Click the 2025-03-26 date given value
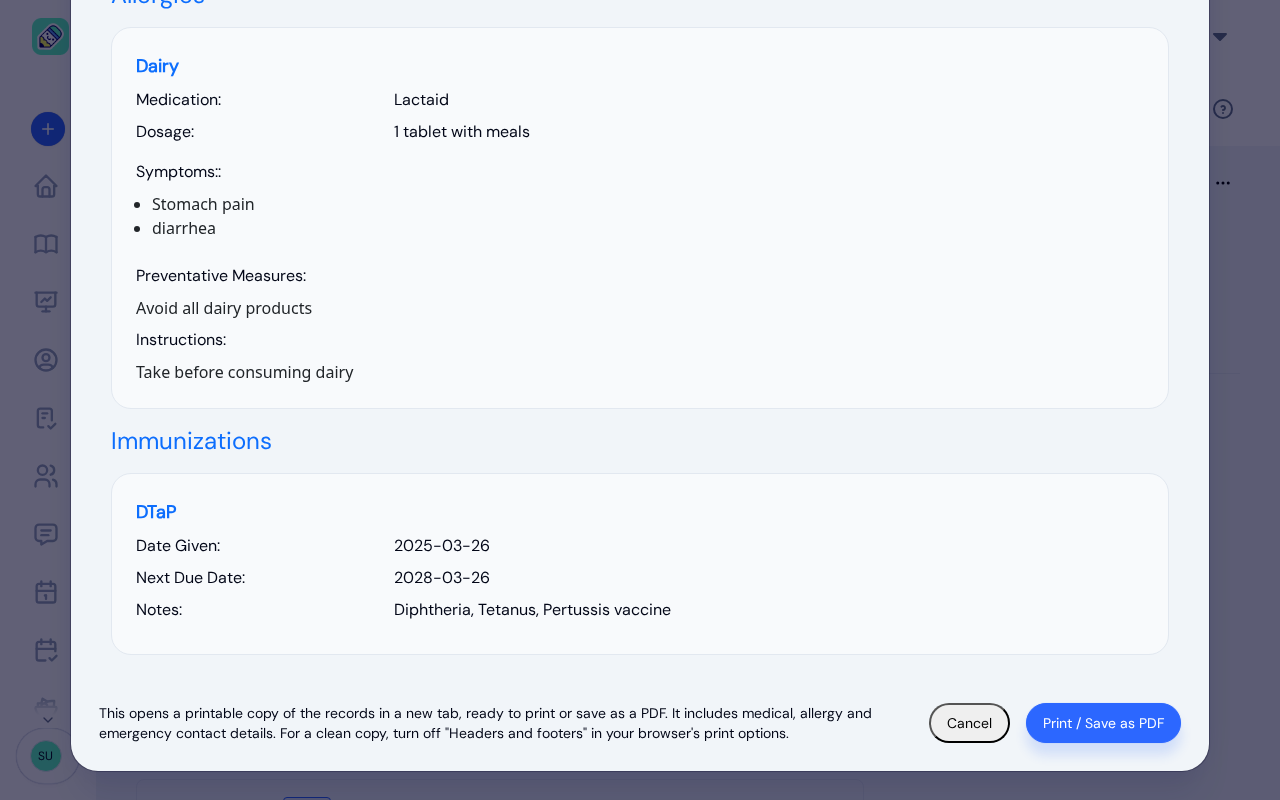The height and width of the screenshot is (800, 1280). click(x=442, y=546)
